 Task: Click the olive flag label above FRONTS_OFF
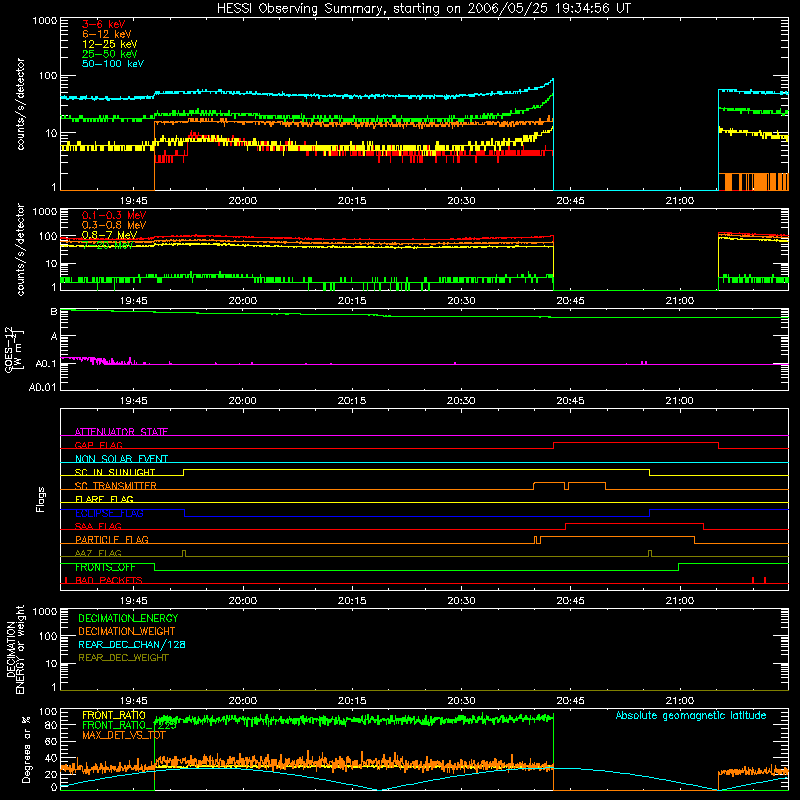pos(98,553)
